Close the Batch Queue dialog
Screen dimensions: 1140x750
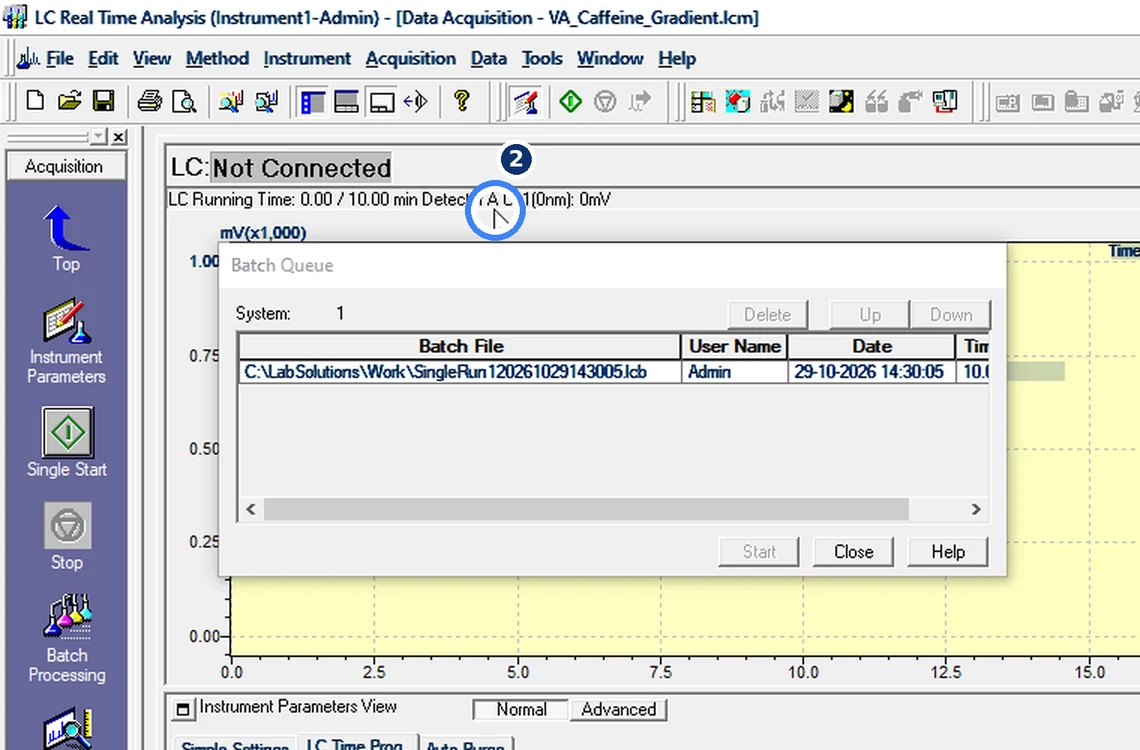point(854,552)
